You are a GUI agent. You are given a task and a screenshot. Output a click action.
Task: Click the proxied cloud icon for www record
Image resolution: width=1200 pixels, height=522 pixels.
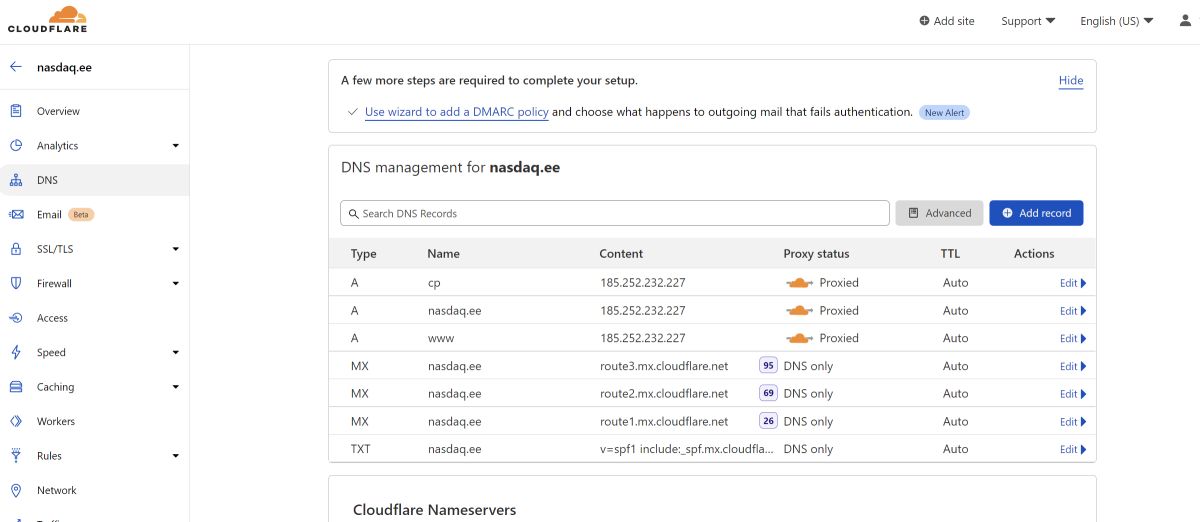[x=799, y=338]
